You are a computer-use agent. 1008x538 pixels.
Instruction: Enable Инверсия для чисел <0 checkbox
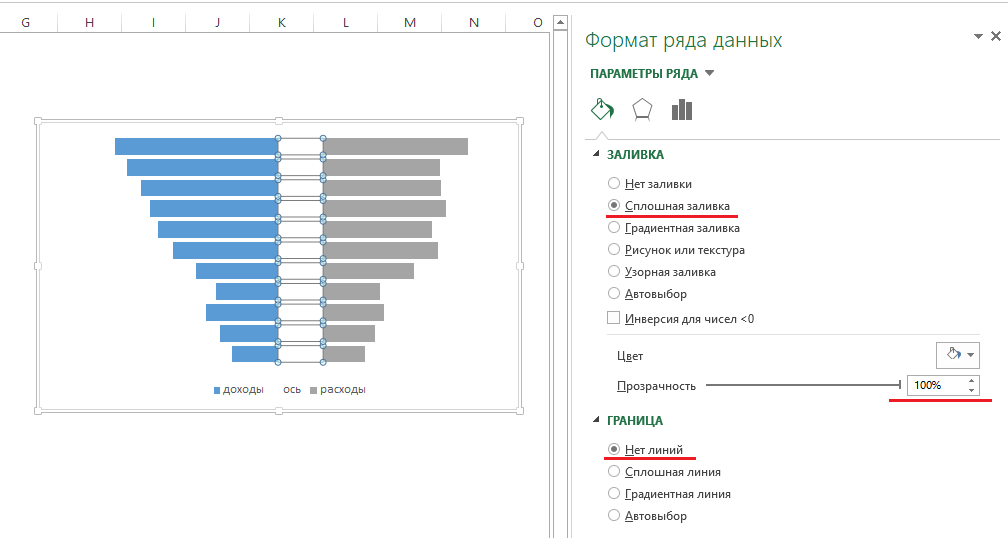coord(614,319)
